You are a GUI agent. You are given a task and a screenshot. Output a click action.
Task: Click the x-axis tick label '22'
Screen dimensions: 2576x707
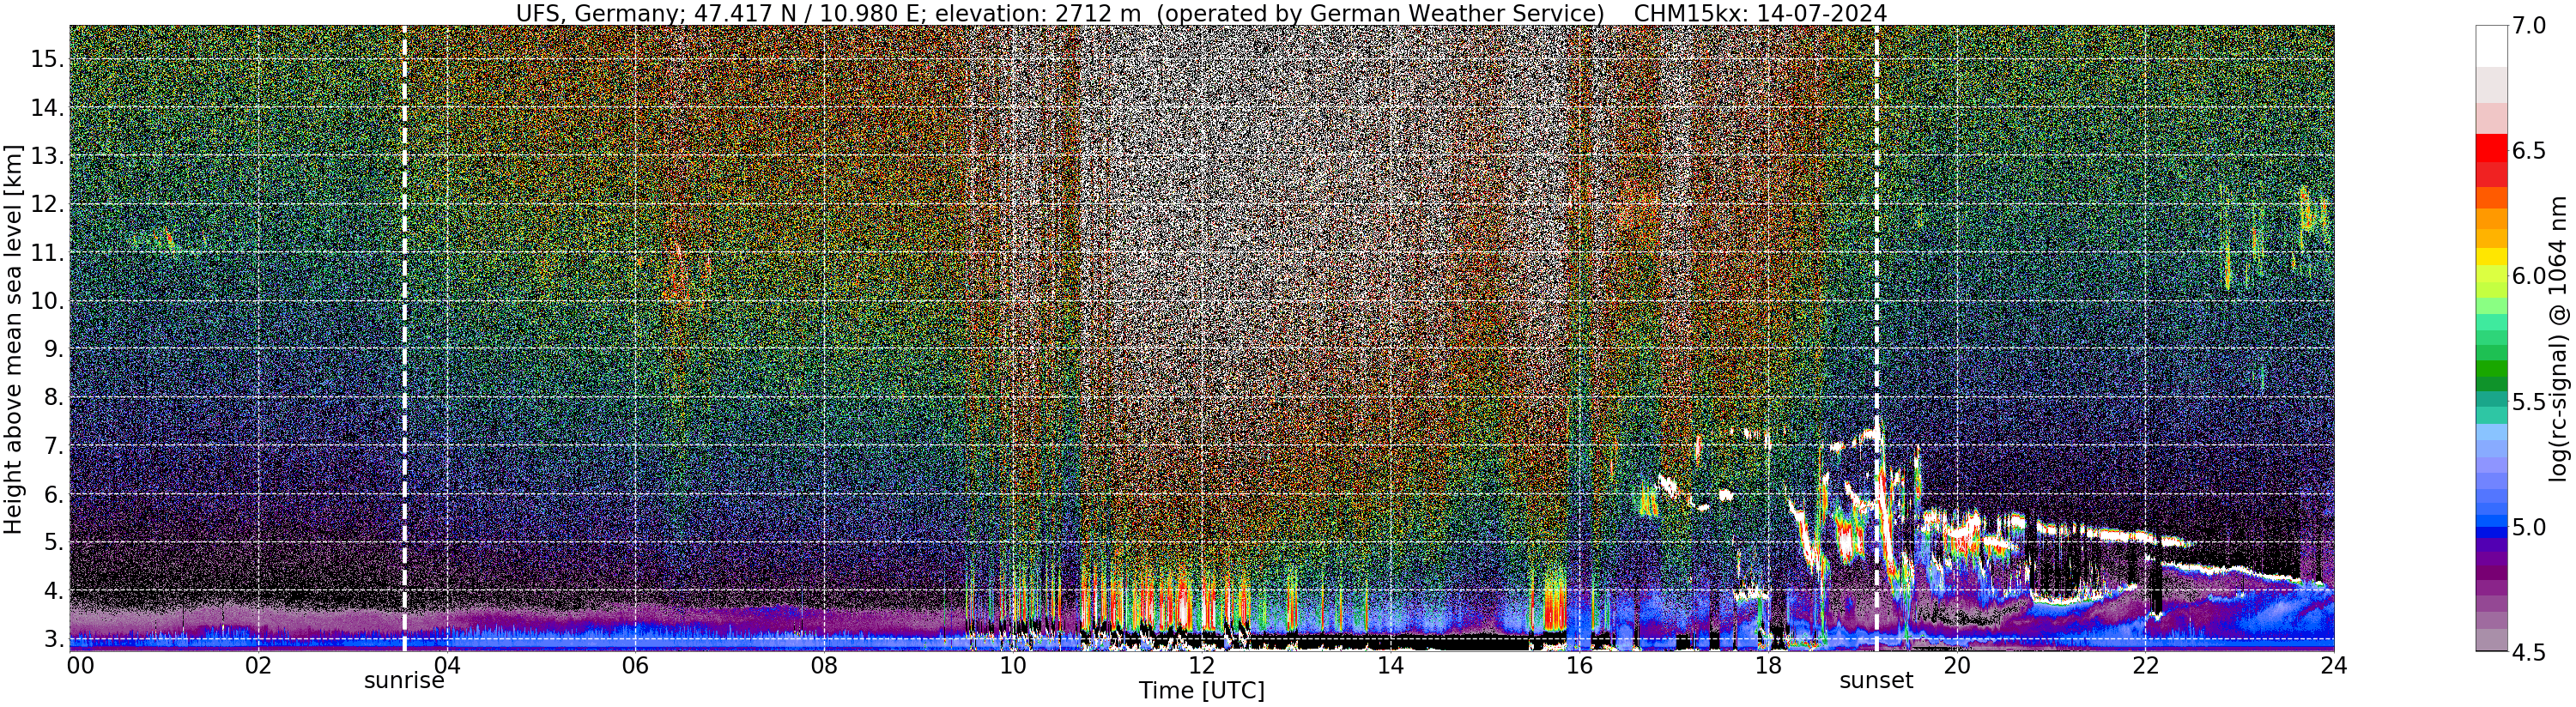click(2145, 666)
